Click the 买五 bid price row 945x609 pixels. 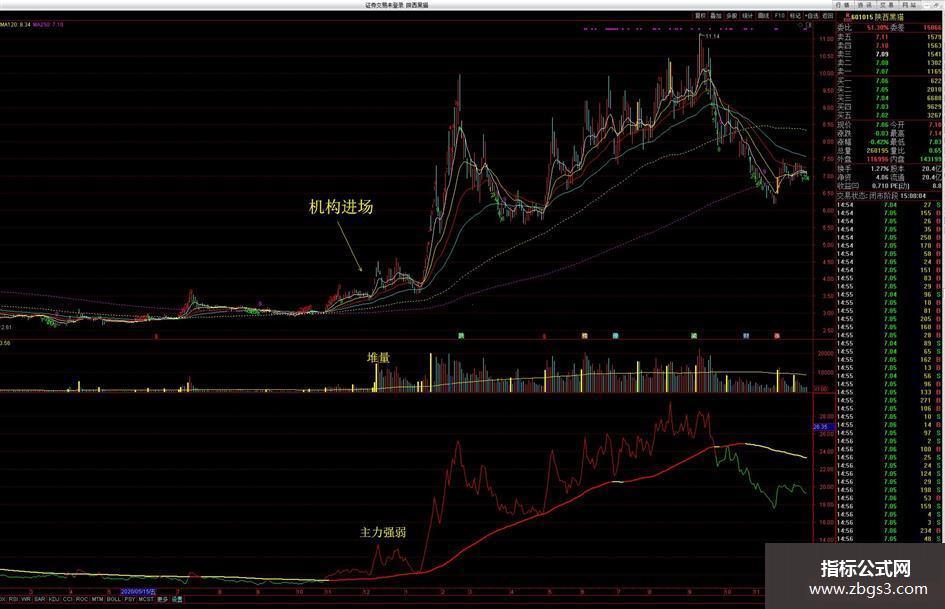(889, 115)
